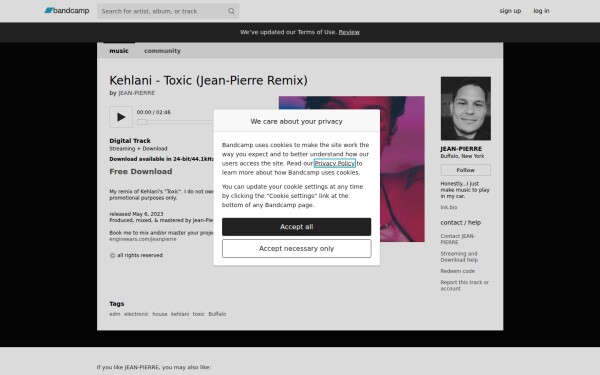
Task: Follow JEAN-PIERRE
Action: click(465, 170)
